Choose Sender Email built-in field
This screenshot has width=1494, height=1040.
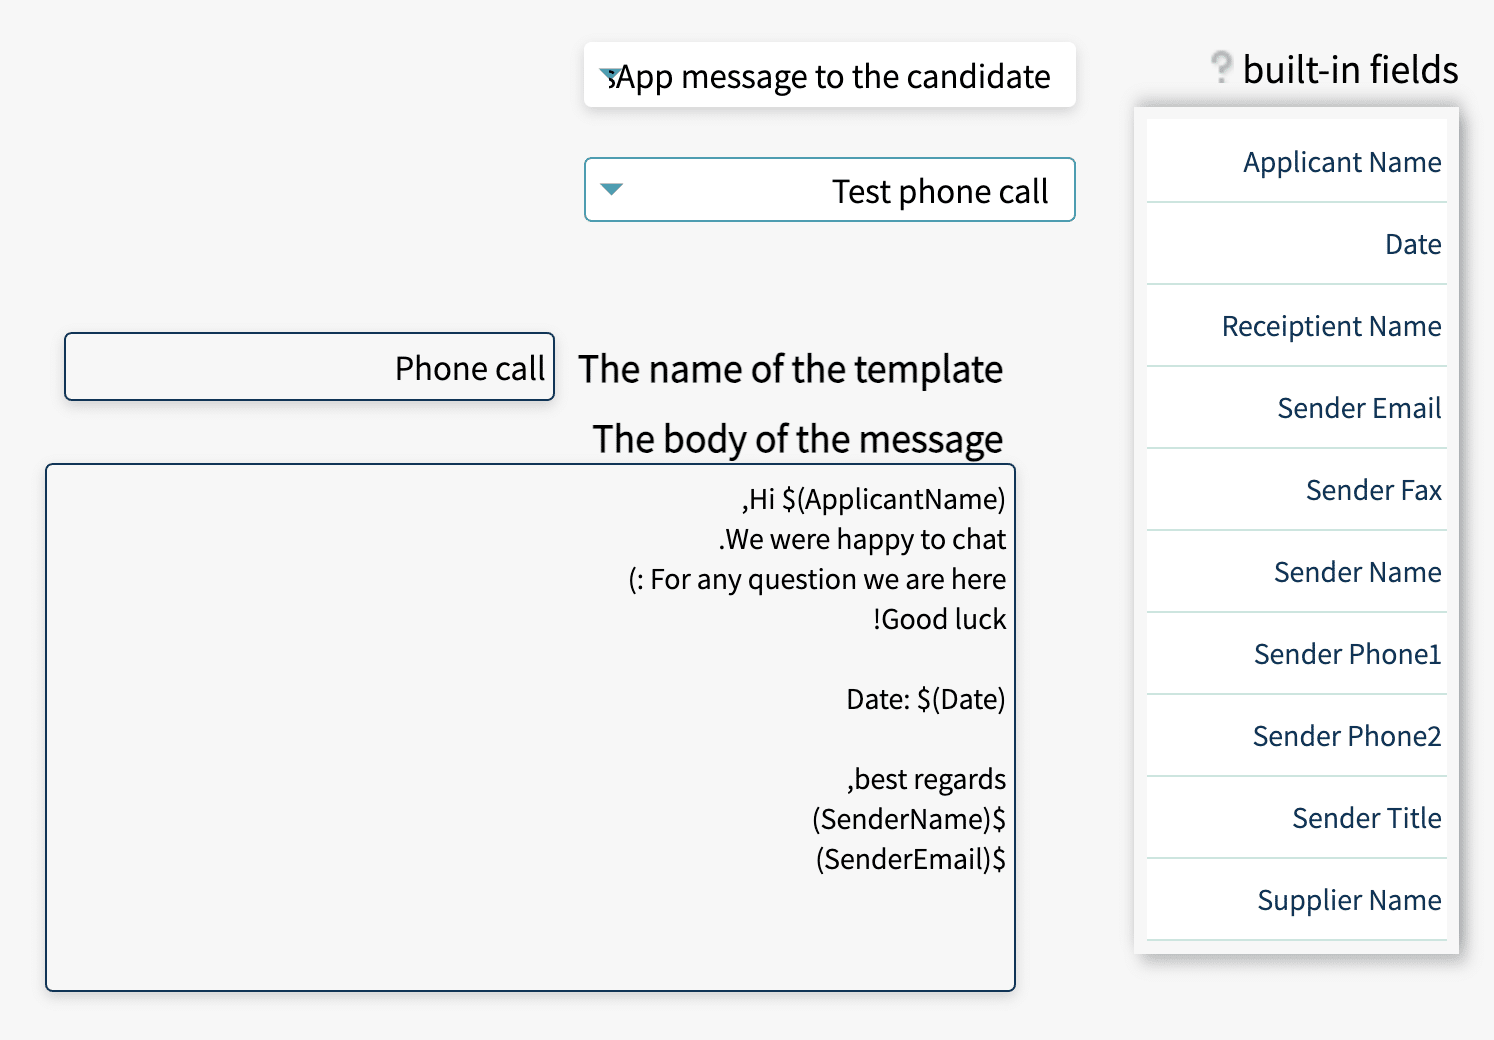coord(1296,408)
